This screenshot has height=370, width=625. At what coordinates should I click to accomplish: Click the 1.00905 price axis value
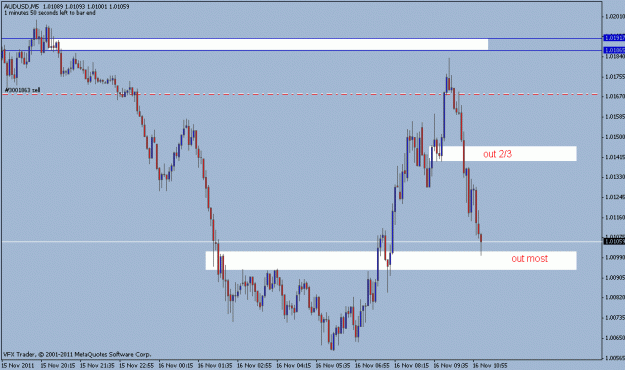(x=615, y=278)
